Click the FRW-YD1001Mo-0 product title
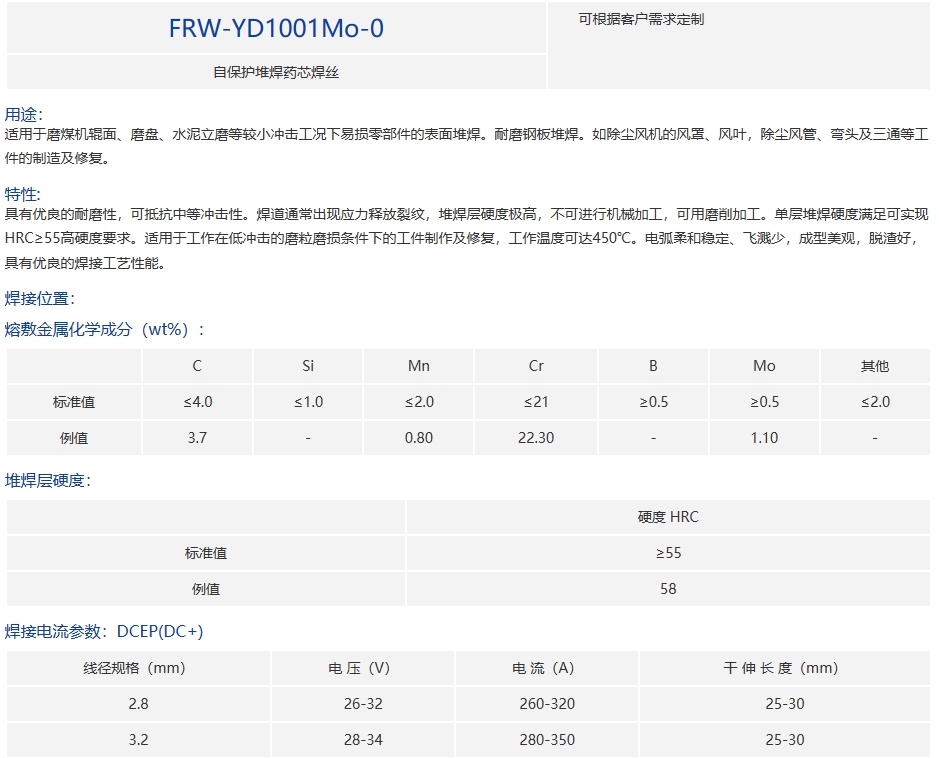This screenshot has height=758, width=939. (276, 28)
